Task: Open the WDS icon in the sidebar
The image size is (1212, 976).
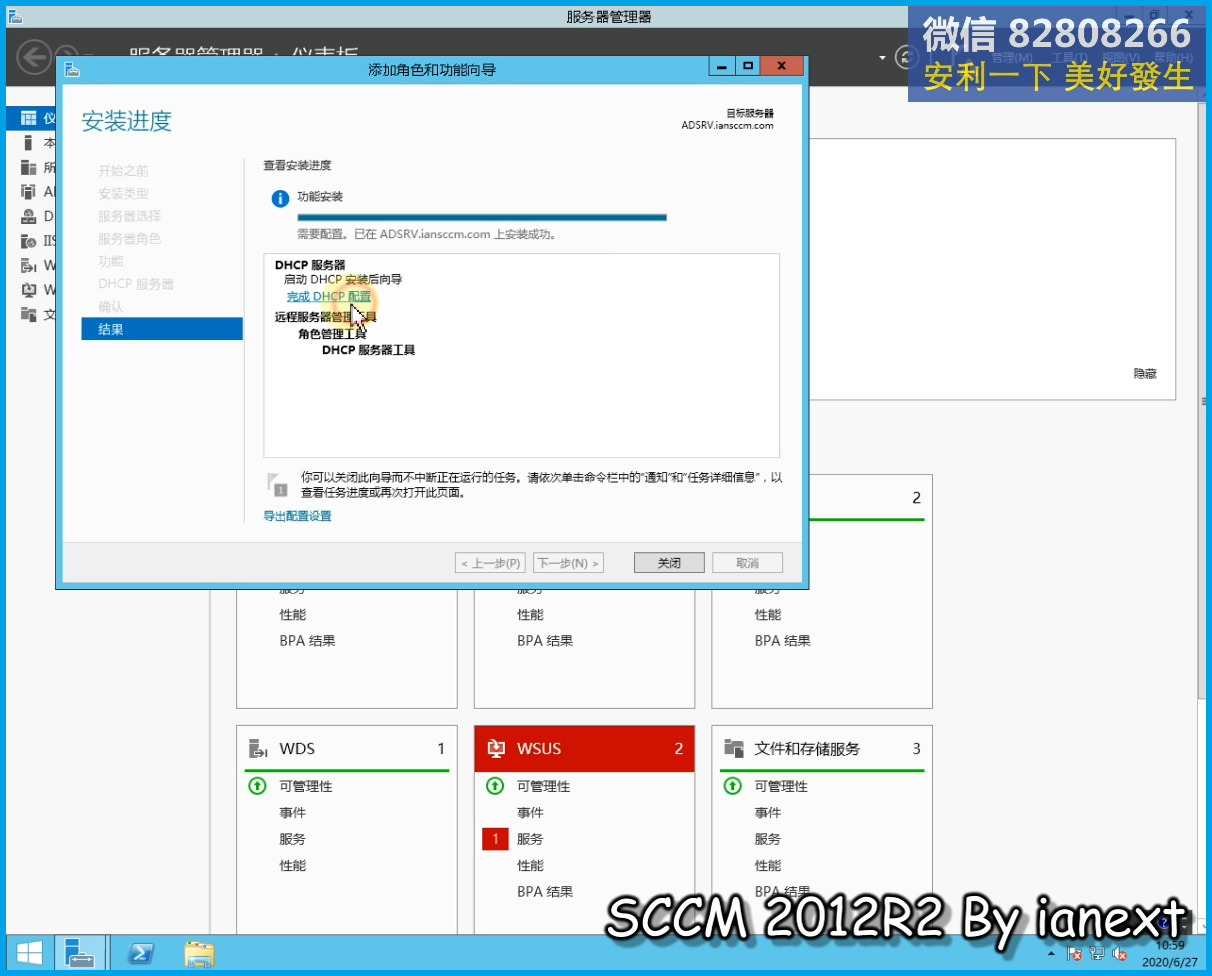Action: (28, 265)
